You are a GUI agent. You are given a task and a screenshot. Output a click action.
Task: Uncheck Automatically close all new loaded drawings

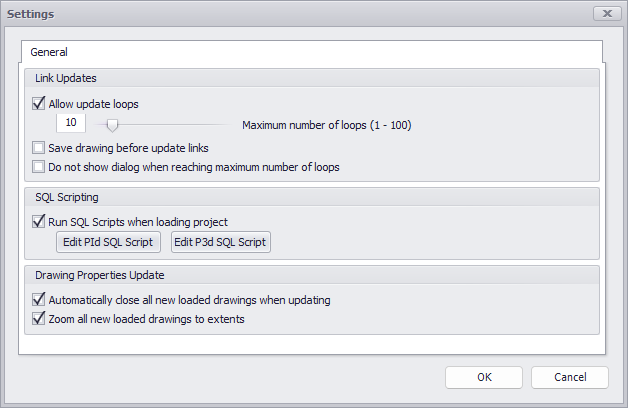coord(40,299)
